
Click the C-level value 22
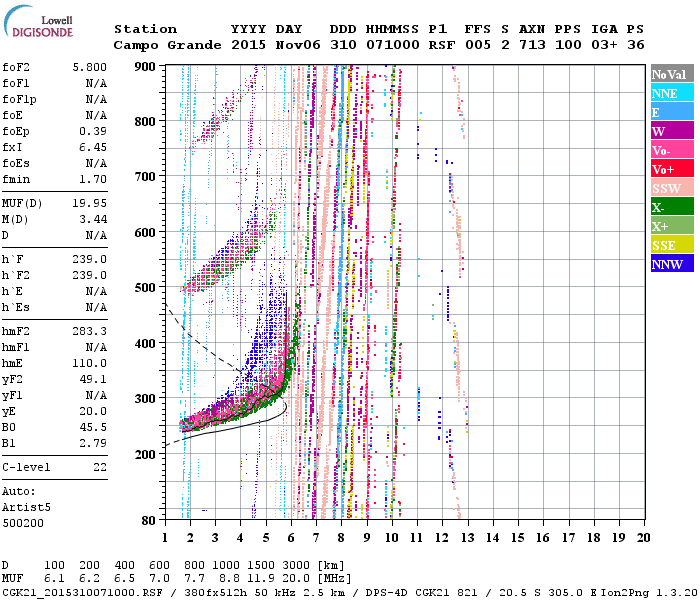tap(100, 467)
